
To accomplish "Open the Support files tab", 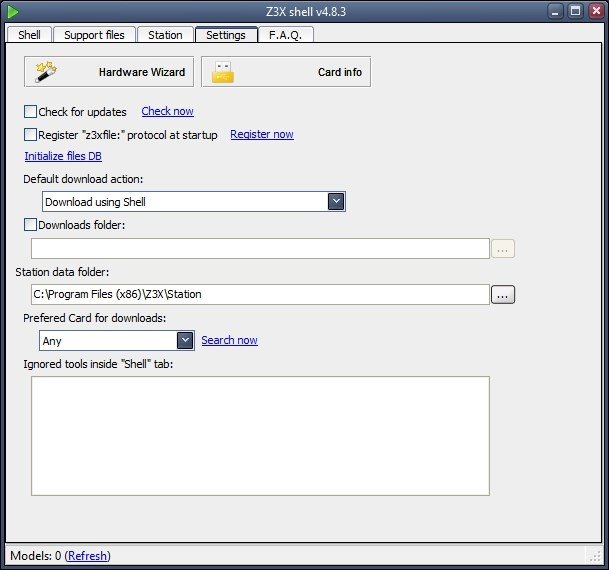I will coord(94,35).
